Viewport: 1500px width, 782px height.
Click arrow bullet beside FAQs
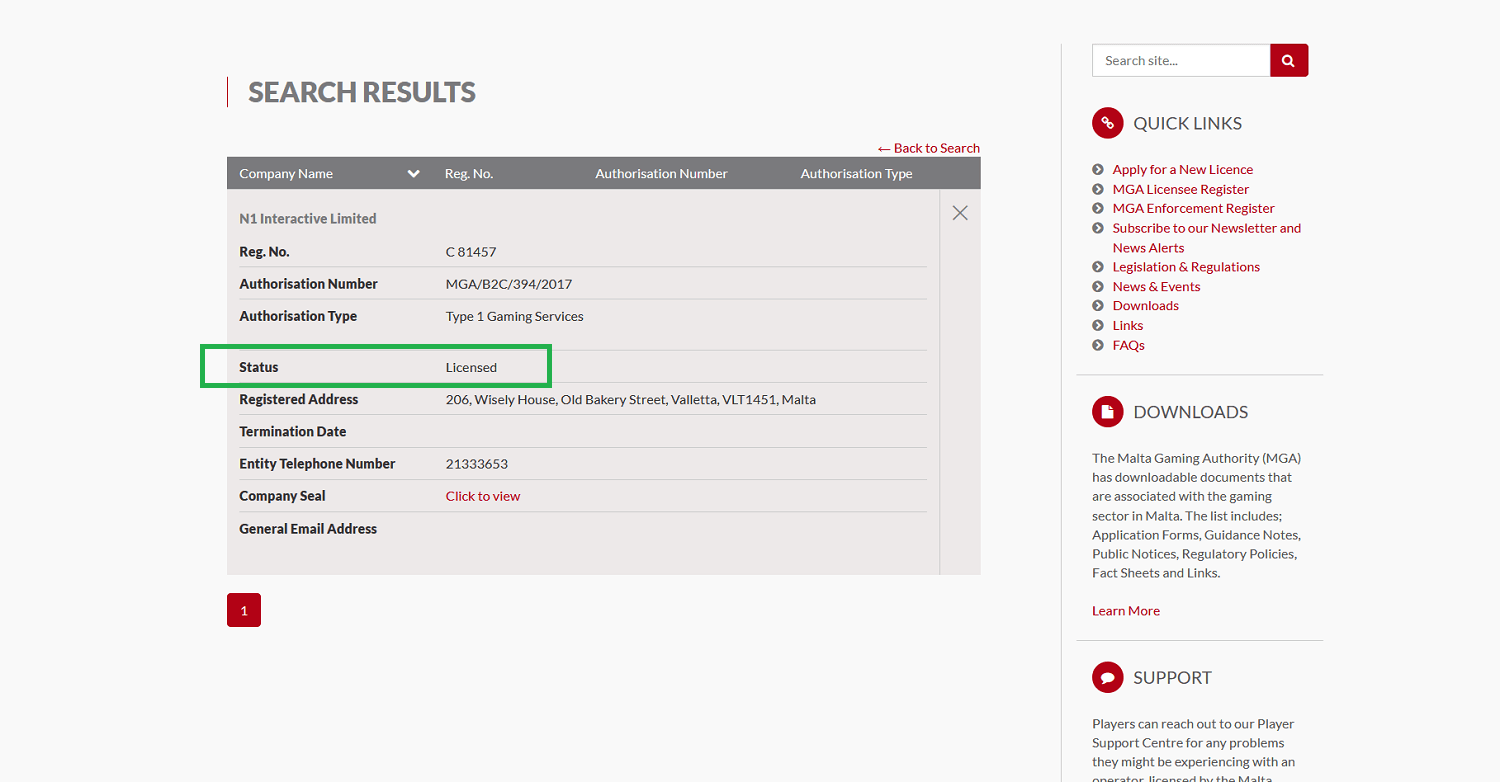pos(1098,345)
